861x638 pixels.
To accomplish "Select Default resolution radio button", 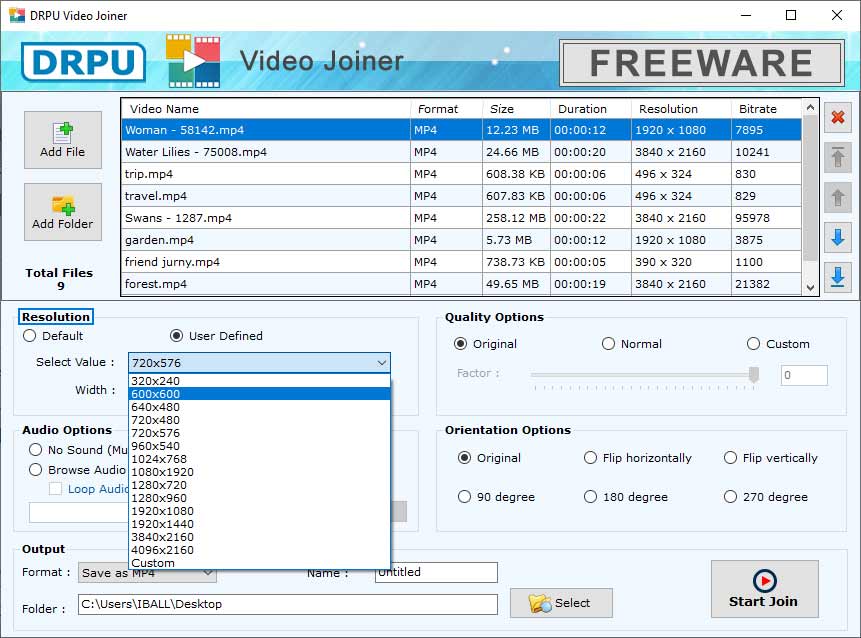I will click(30, 336).
